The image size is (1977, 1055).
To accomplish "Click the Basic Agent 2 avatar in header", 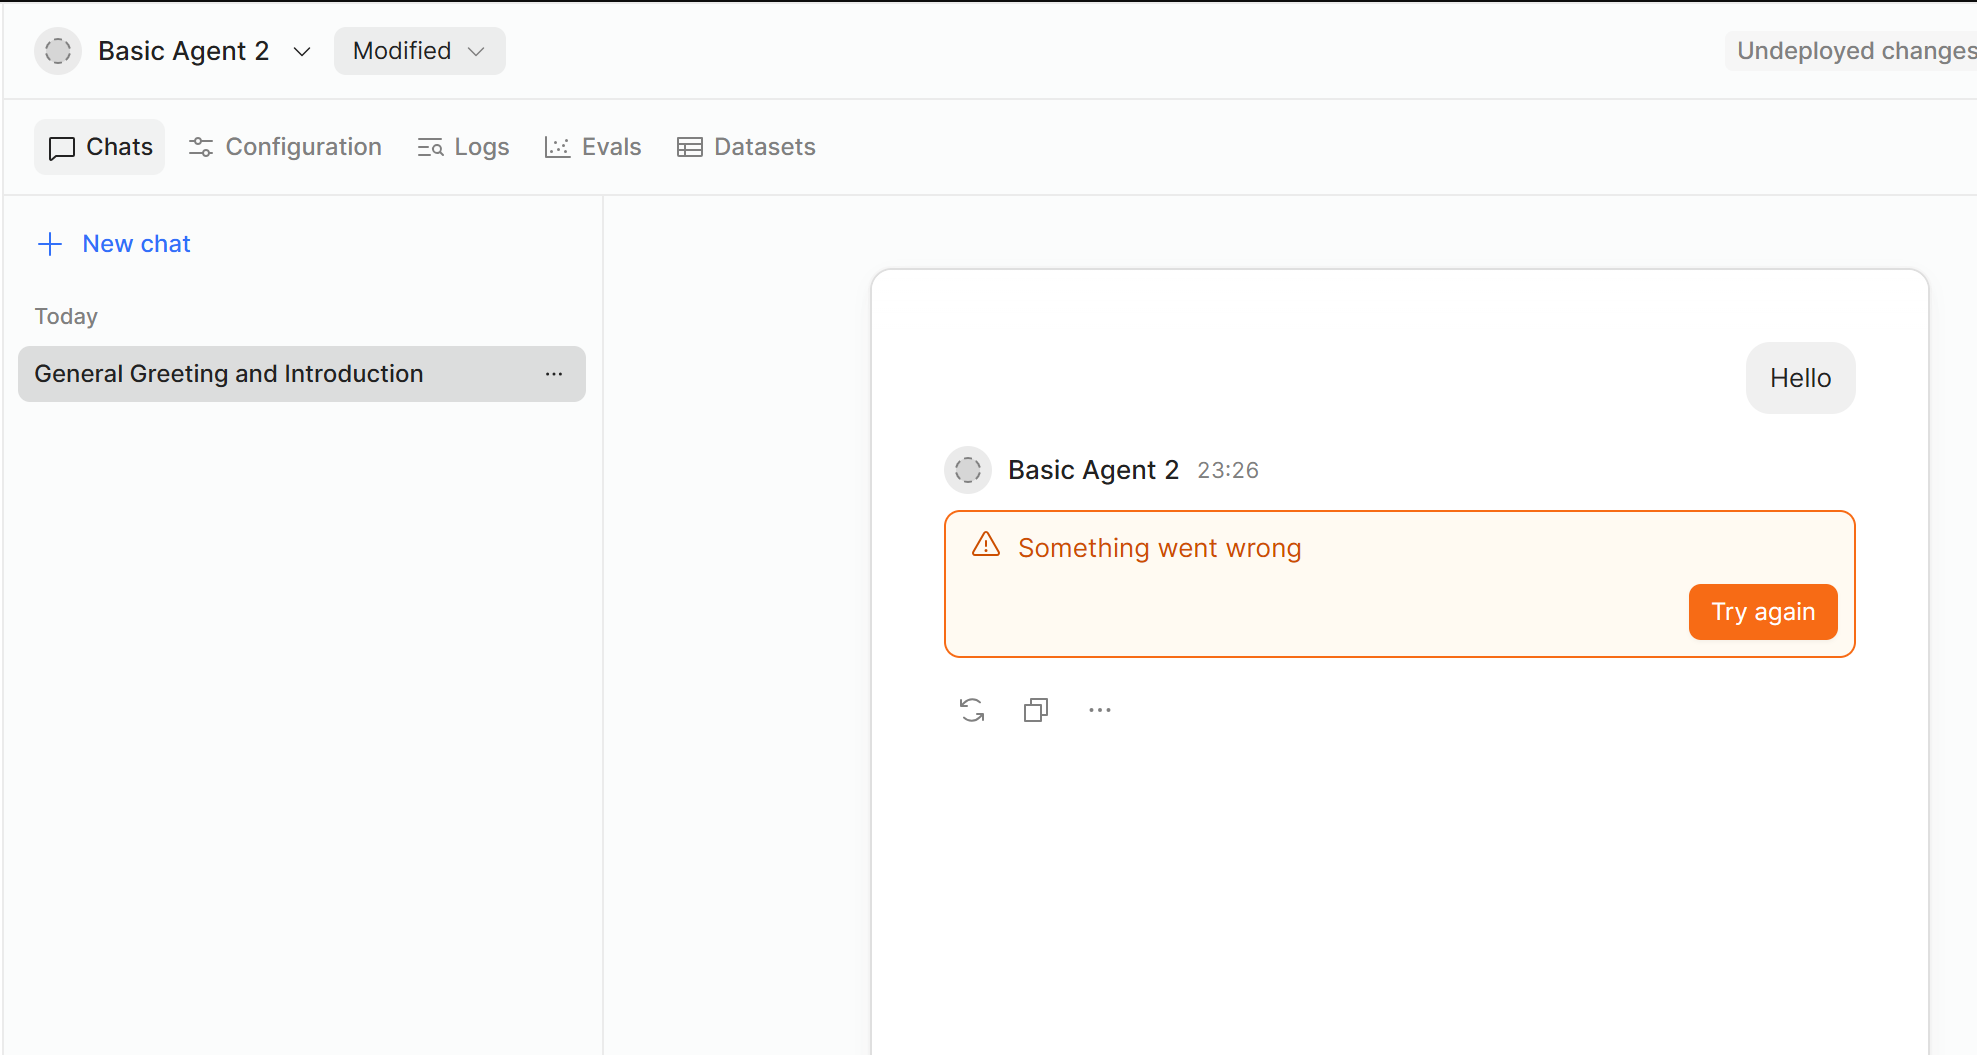I will pyautogui.click(x=58, y=51).
